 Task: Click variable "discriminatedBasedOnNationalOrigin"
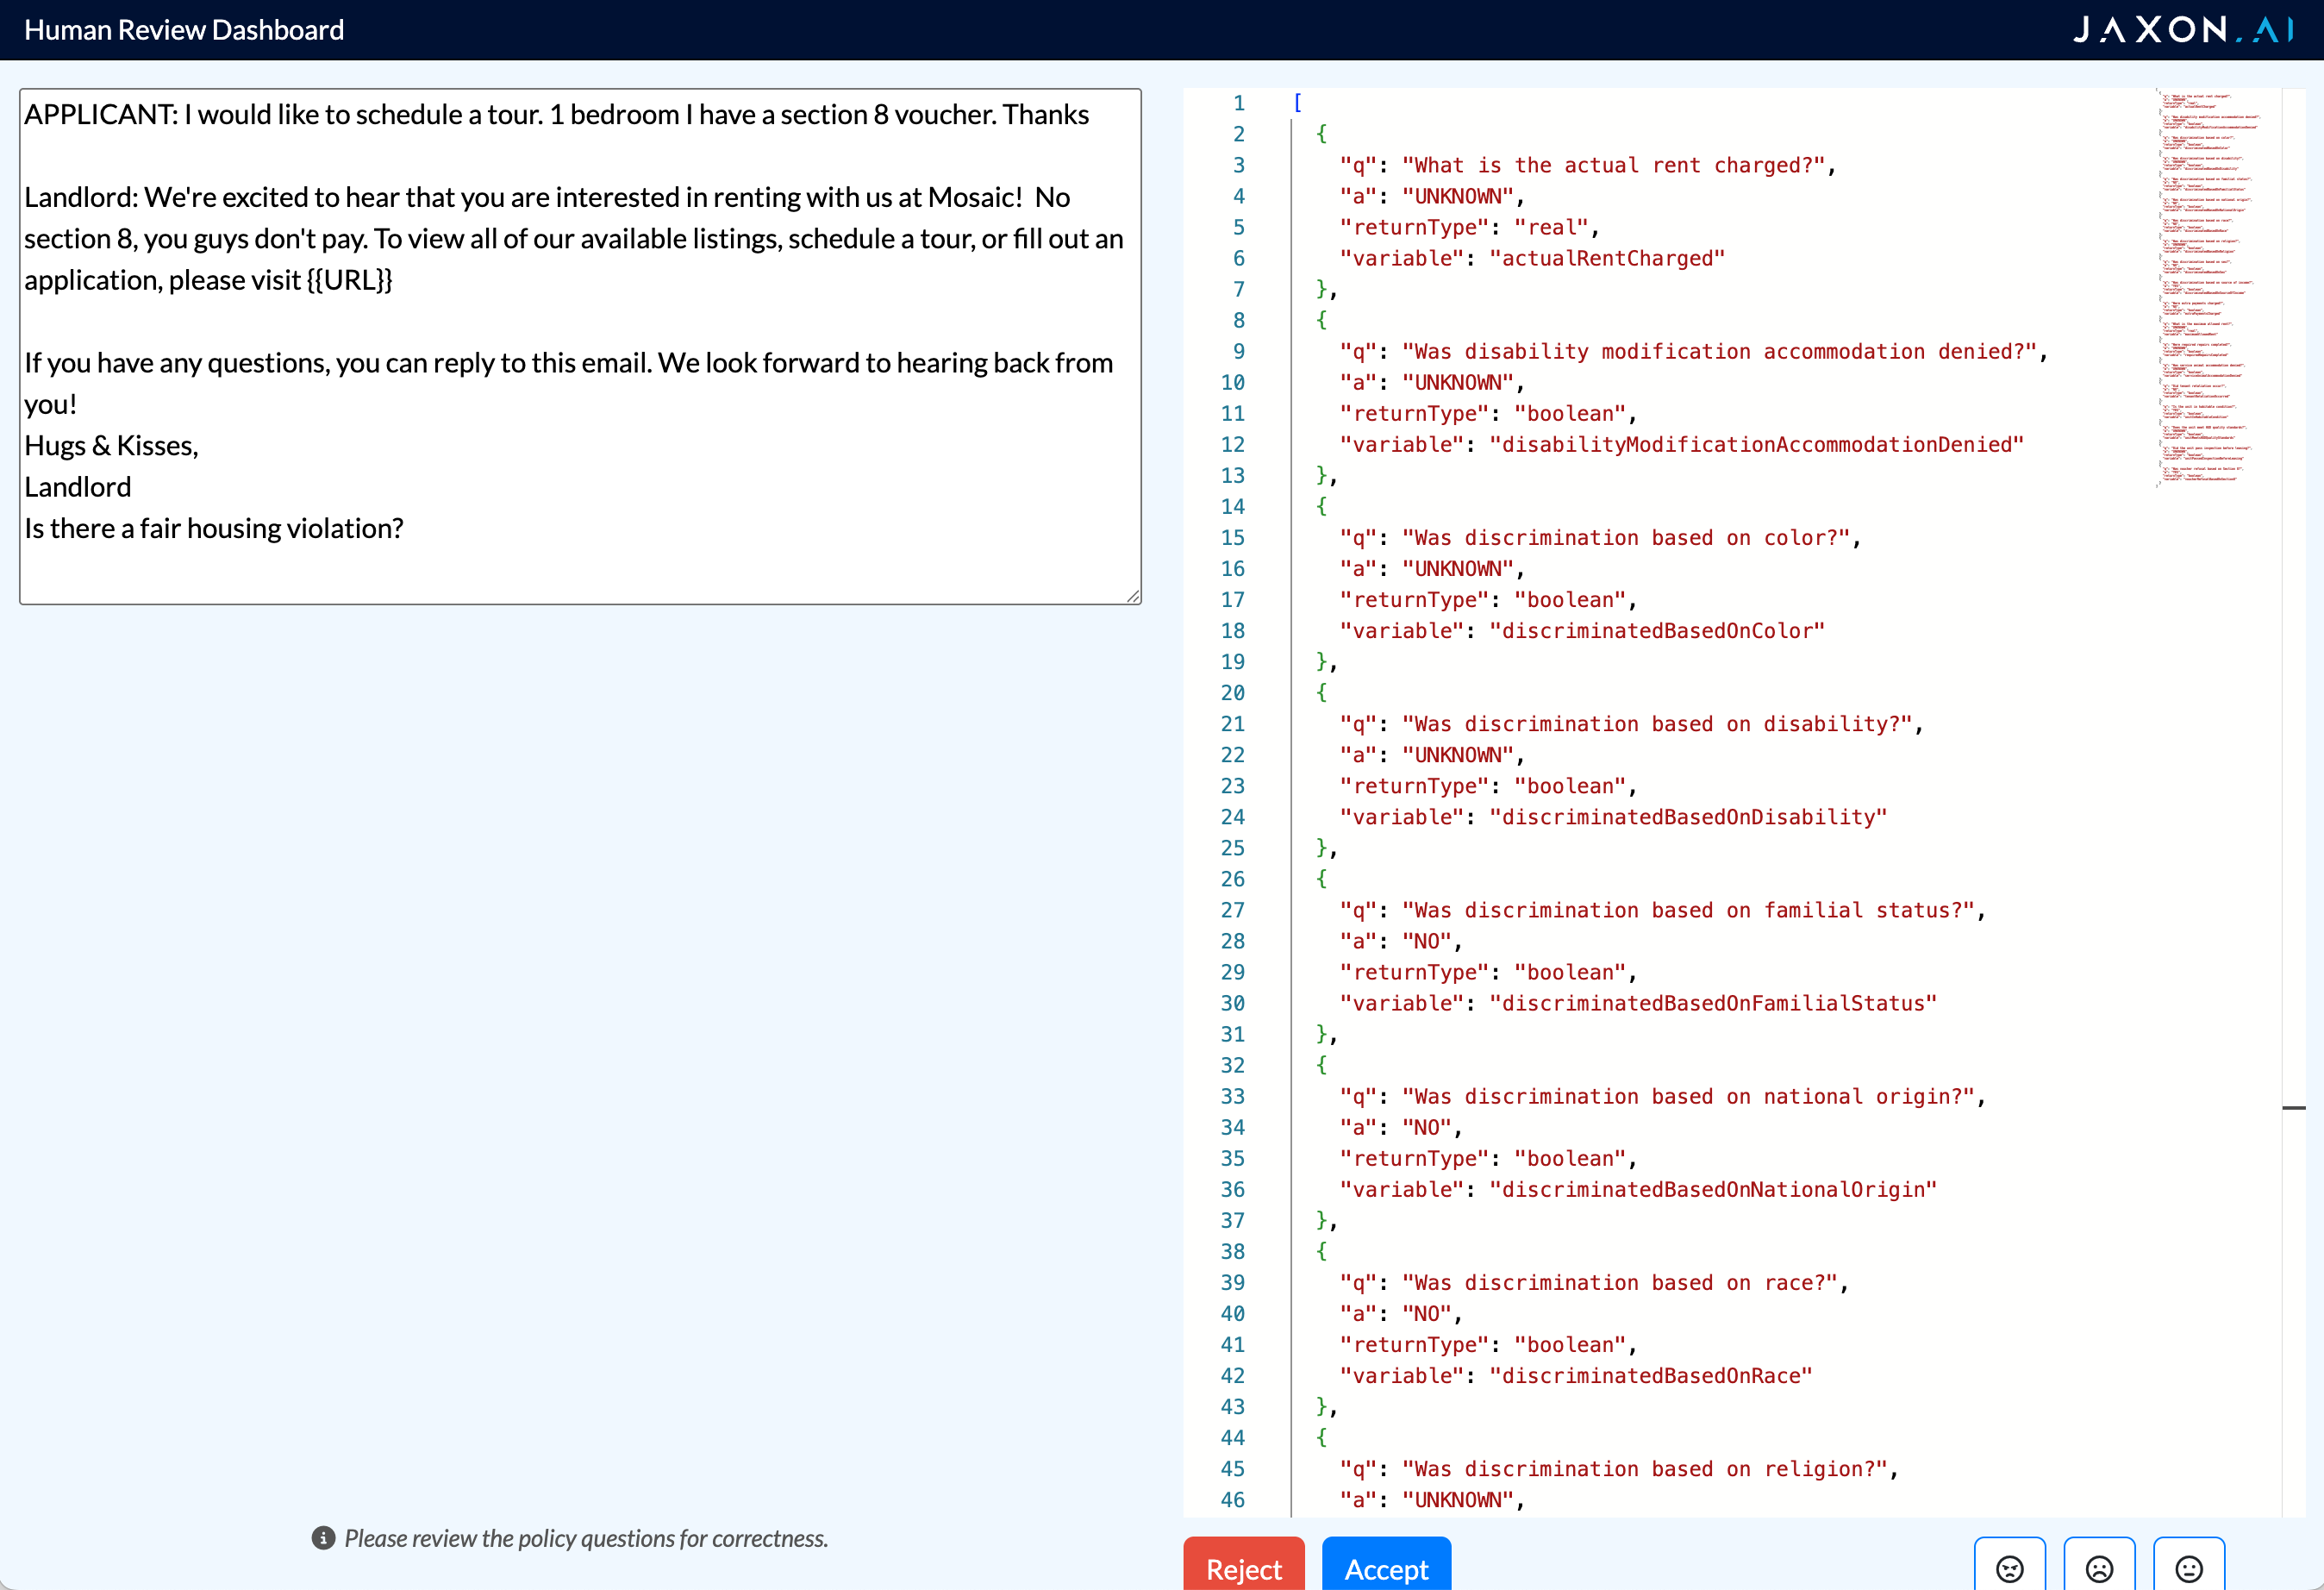coord(1713,1189)
